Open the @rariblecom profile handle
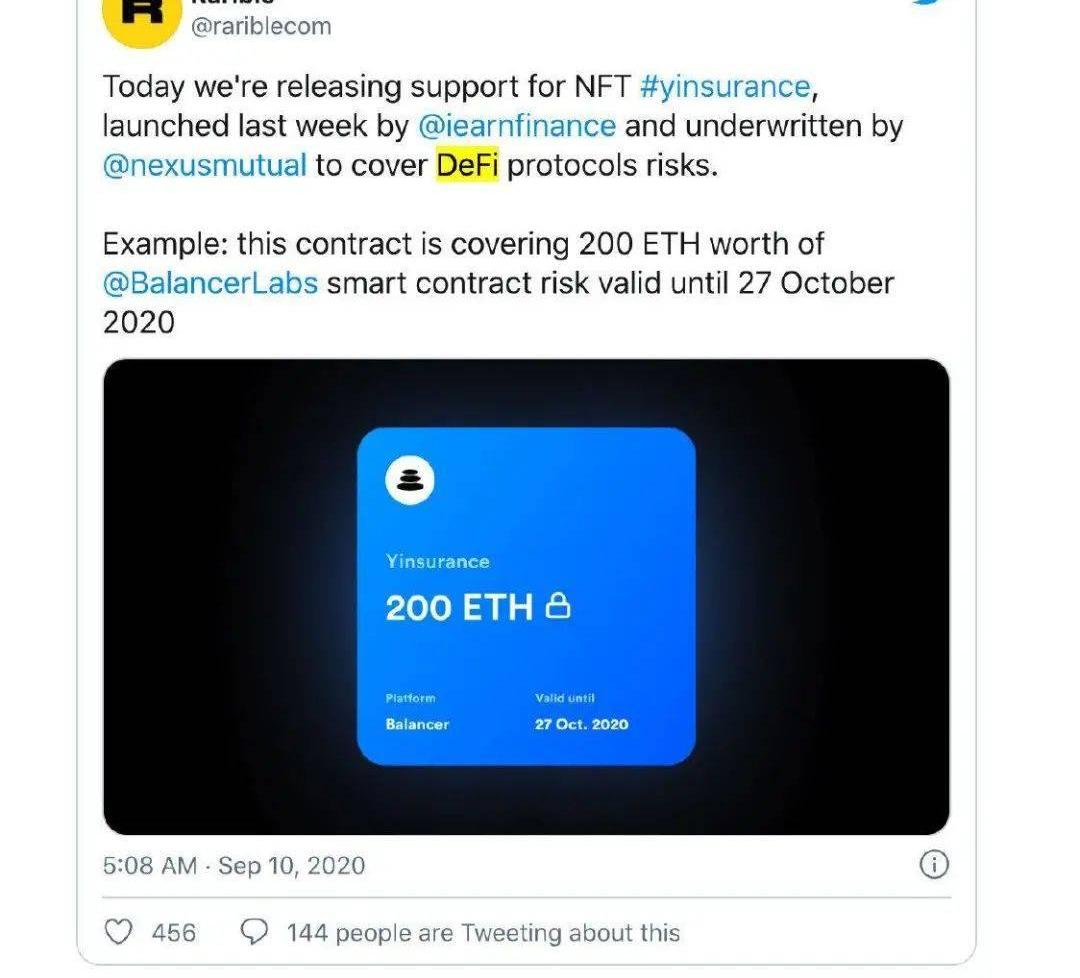 [x=261, y=26]
